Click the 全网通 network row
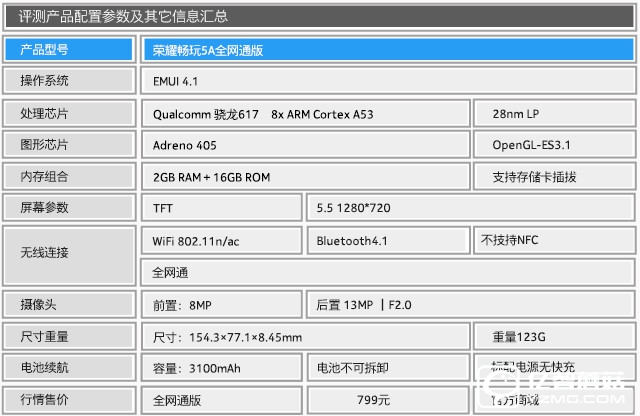This screenshot has height=416, width=640. 388,272
